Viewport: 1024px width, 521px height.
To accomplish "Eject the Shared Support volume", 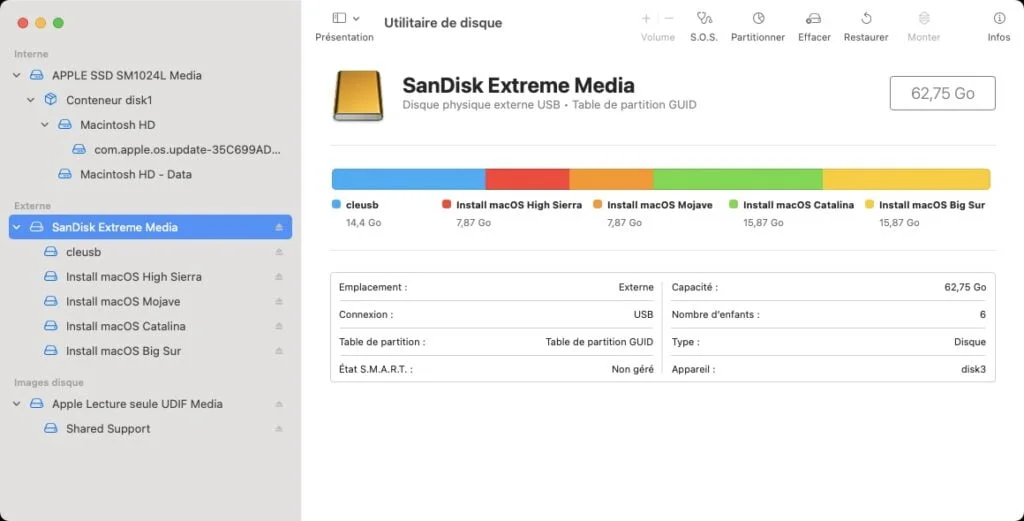I will pos(279,429).
